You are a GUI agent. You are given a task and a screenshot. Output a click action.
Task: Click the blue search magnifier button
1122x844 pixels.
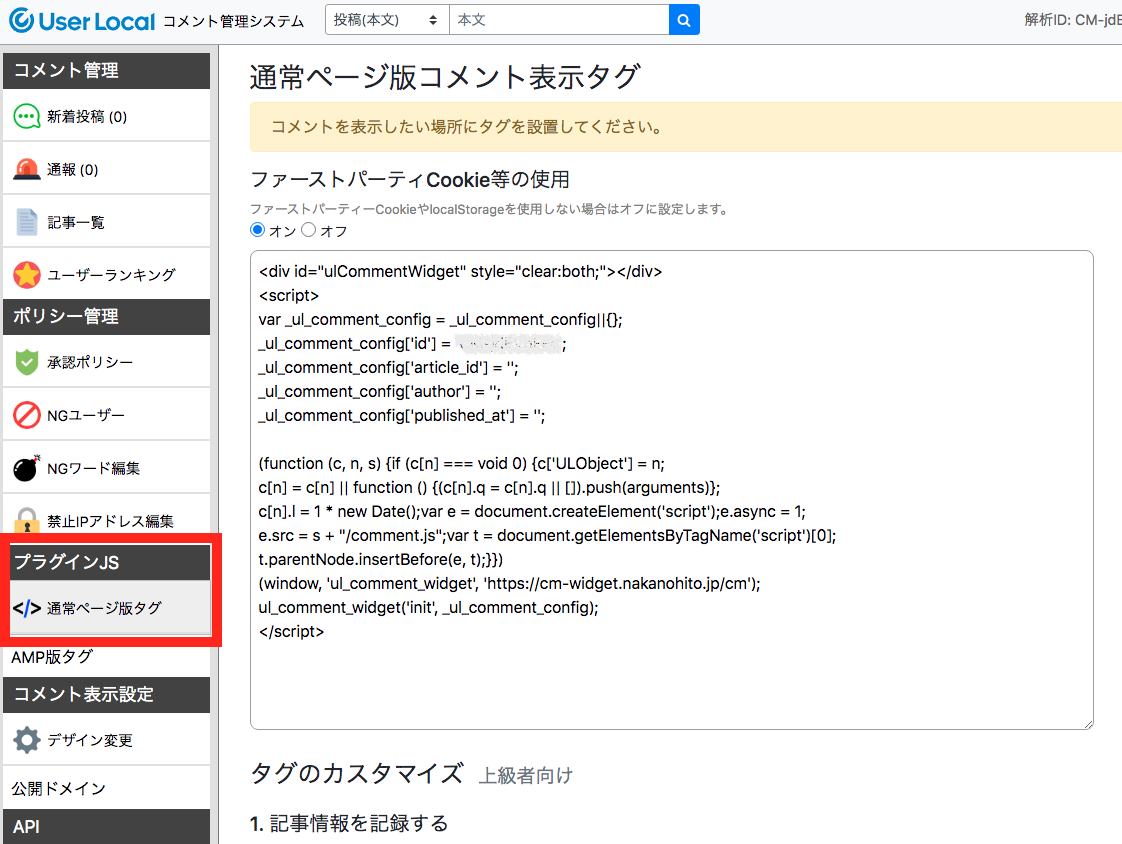click(684, 20)
